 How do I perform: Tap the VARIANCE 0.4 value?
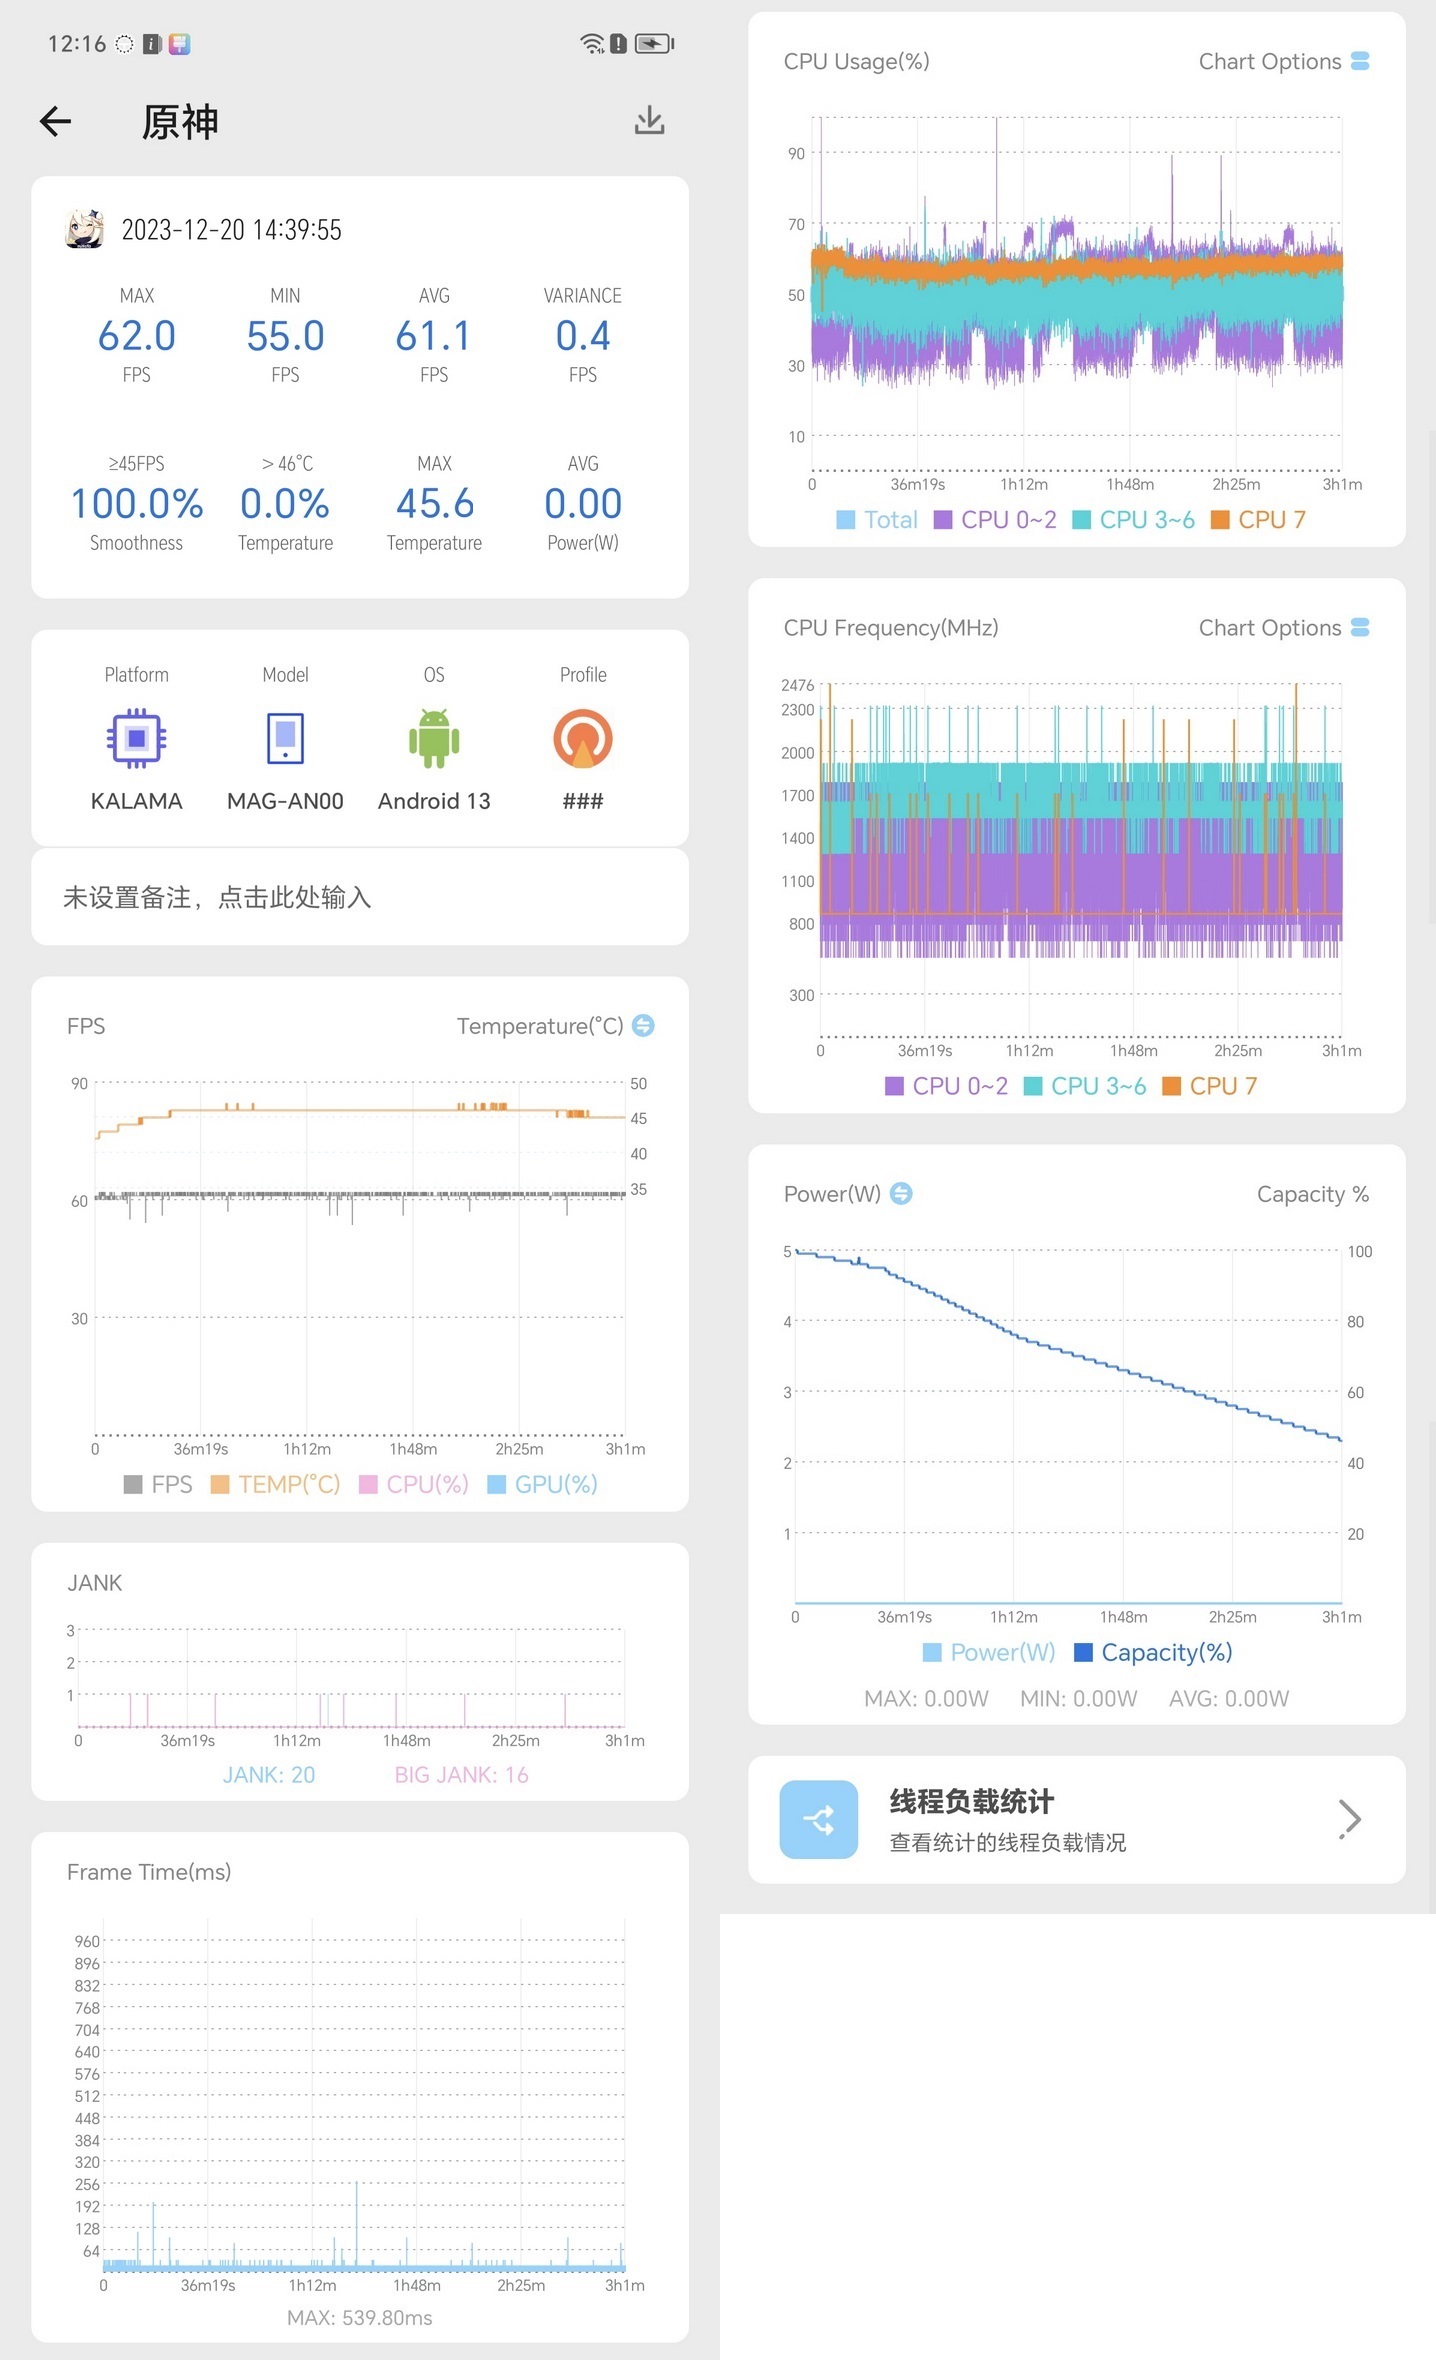[x=583, y=336]
